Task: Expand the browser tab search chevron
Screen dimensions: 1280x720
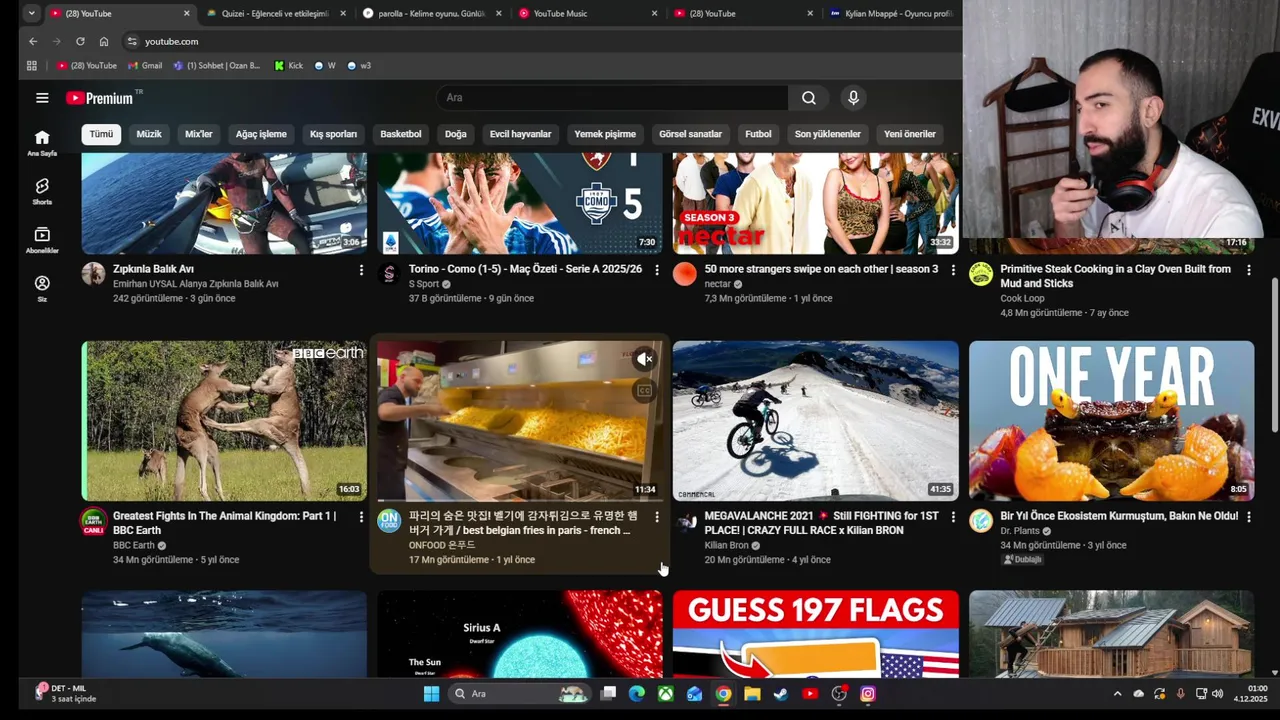Action: tap(32, 14)
